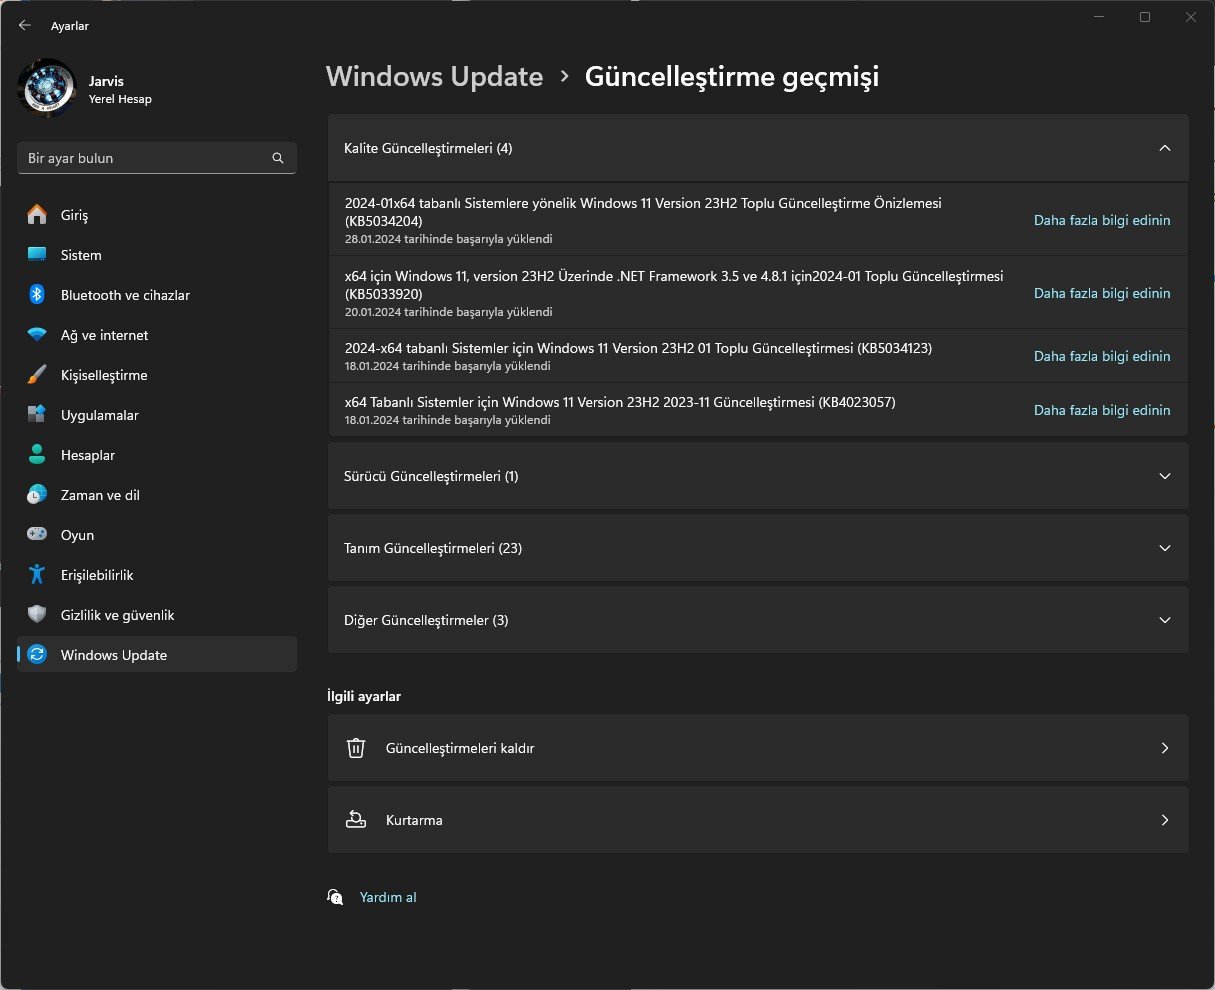The image size is (1215, 990).
Task: Select the Zaman ve dil clock icon
Action: (37, 495)
